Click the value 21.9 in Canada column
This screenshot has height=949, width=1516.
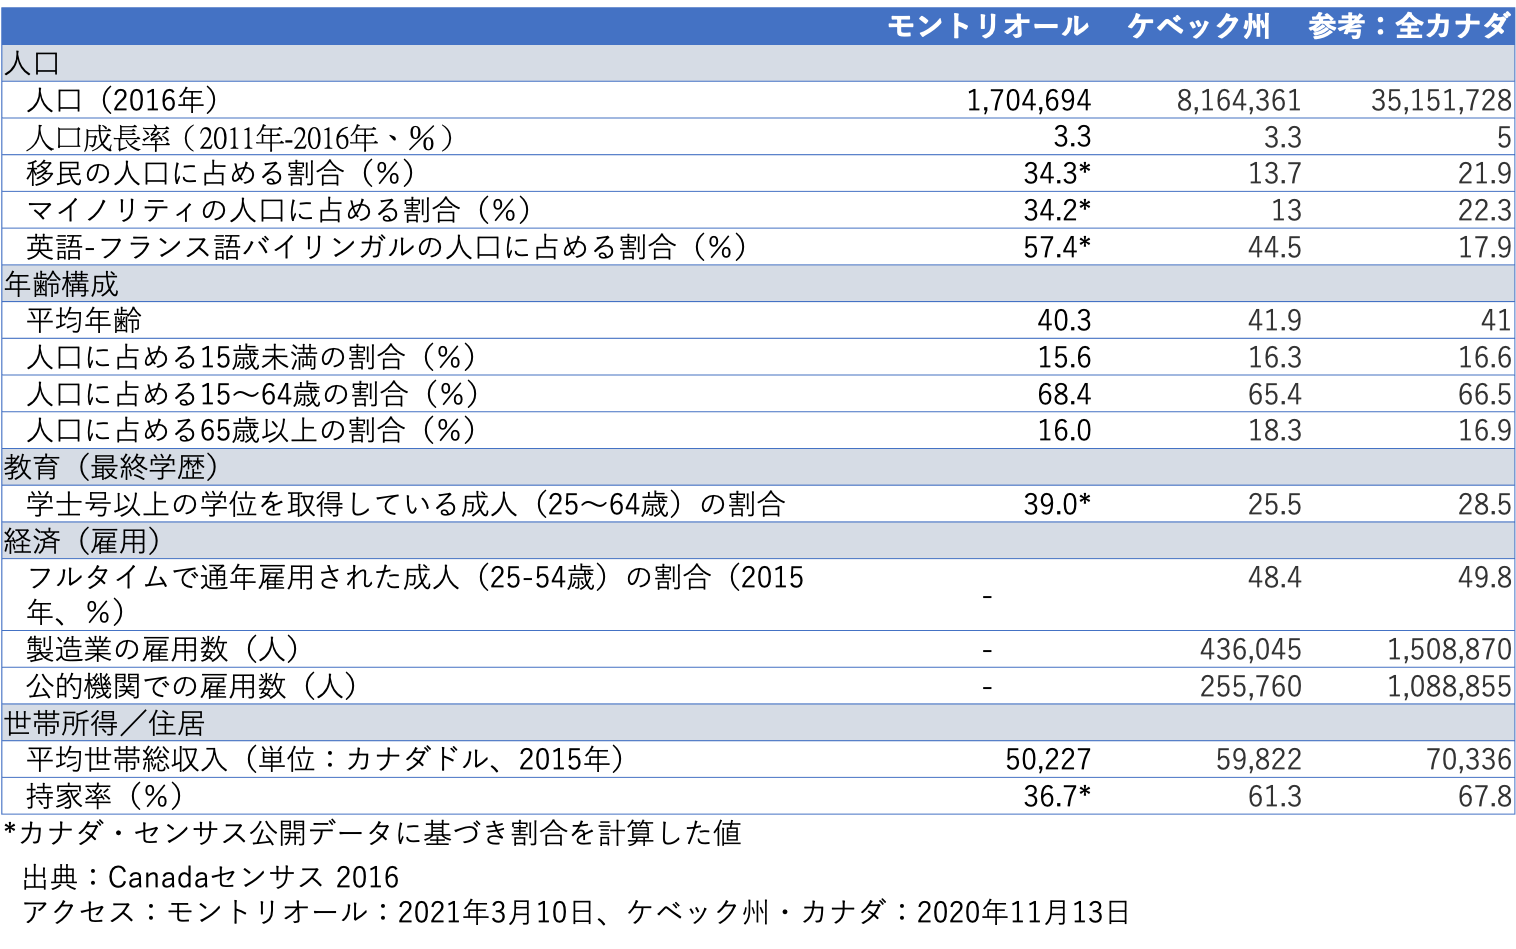[x=1485, y=173]
